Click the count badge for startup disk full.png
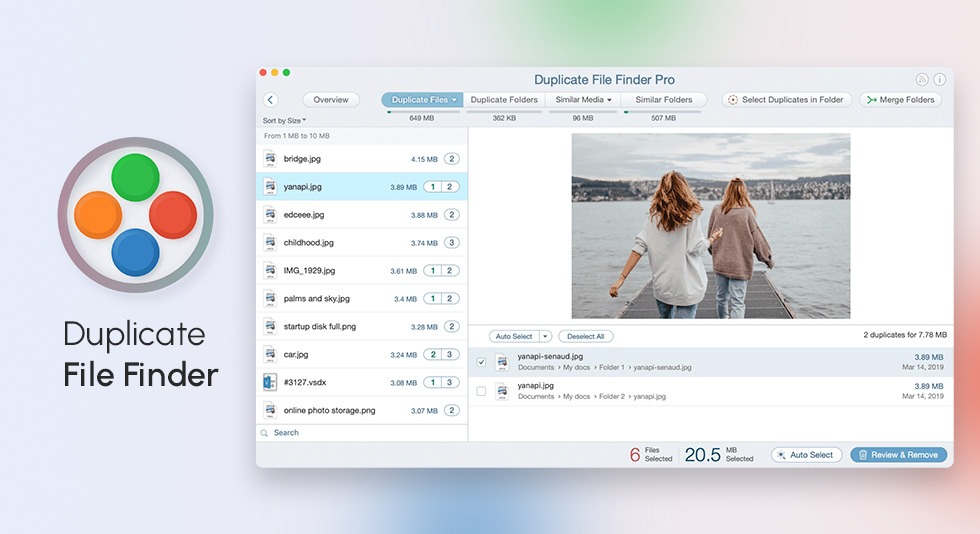Screen dimensions: 980x534 point(452,326)
